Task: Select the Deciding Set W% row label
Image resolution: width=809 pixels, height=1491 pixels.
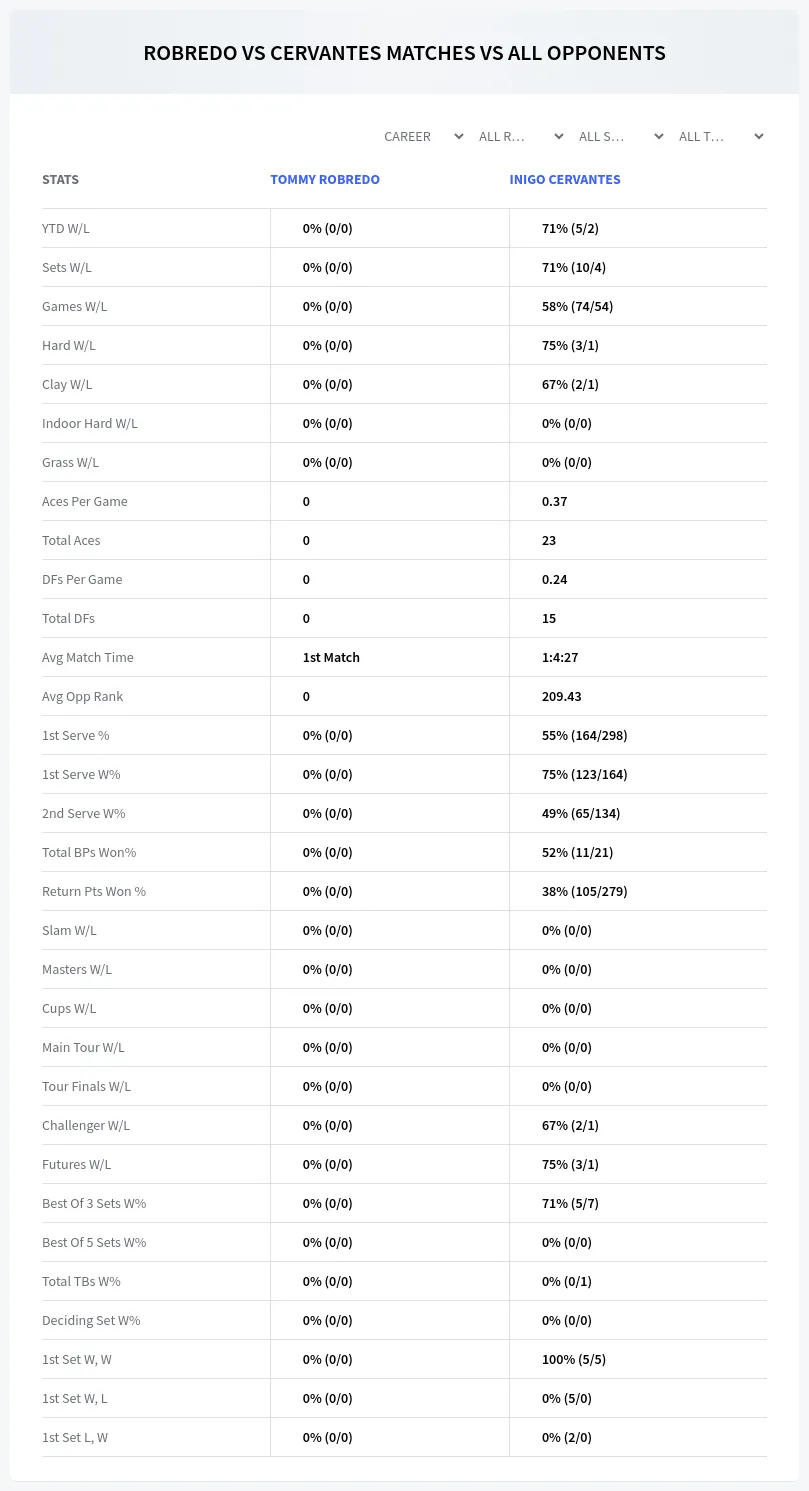Action: coord(91,1320)
